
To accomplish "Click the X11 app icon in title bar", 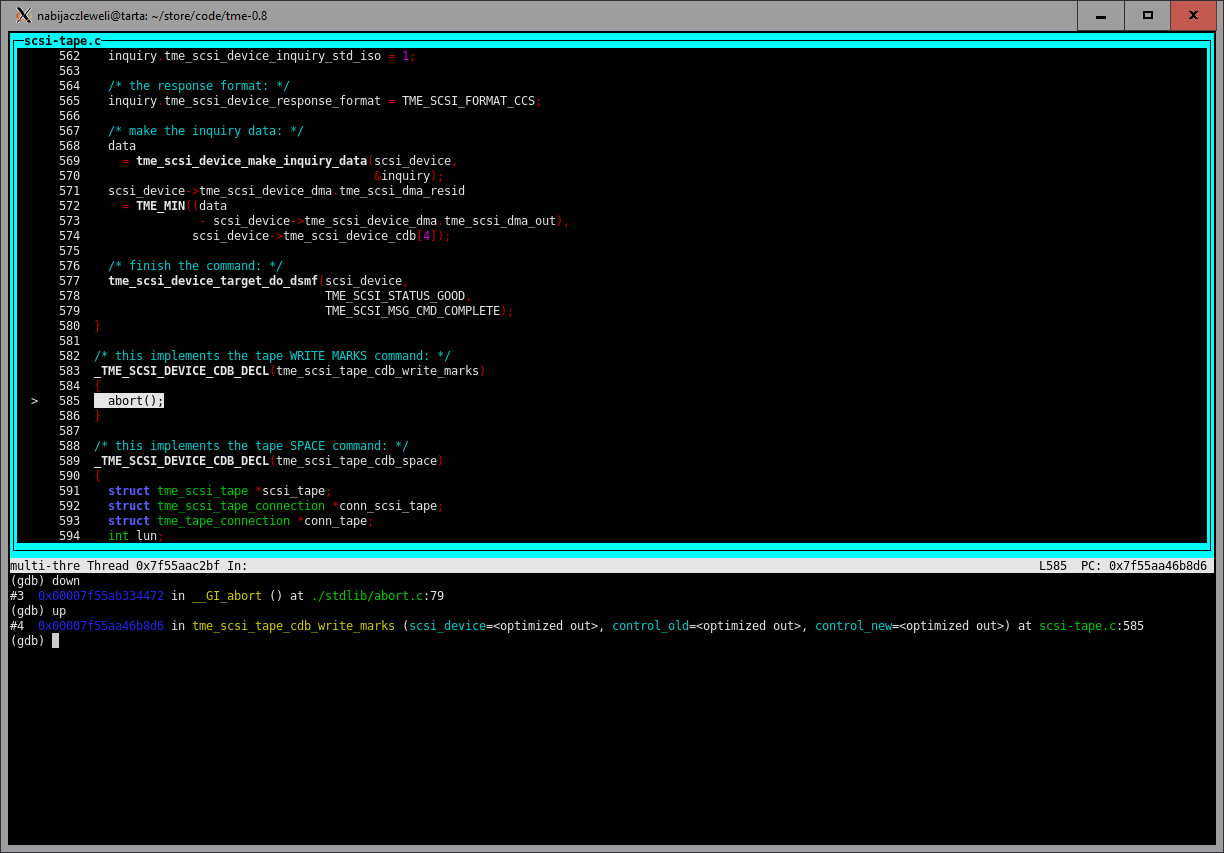I will point(23,15).
